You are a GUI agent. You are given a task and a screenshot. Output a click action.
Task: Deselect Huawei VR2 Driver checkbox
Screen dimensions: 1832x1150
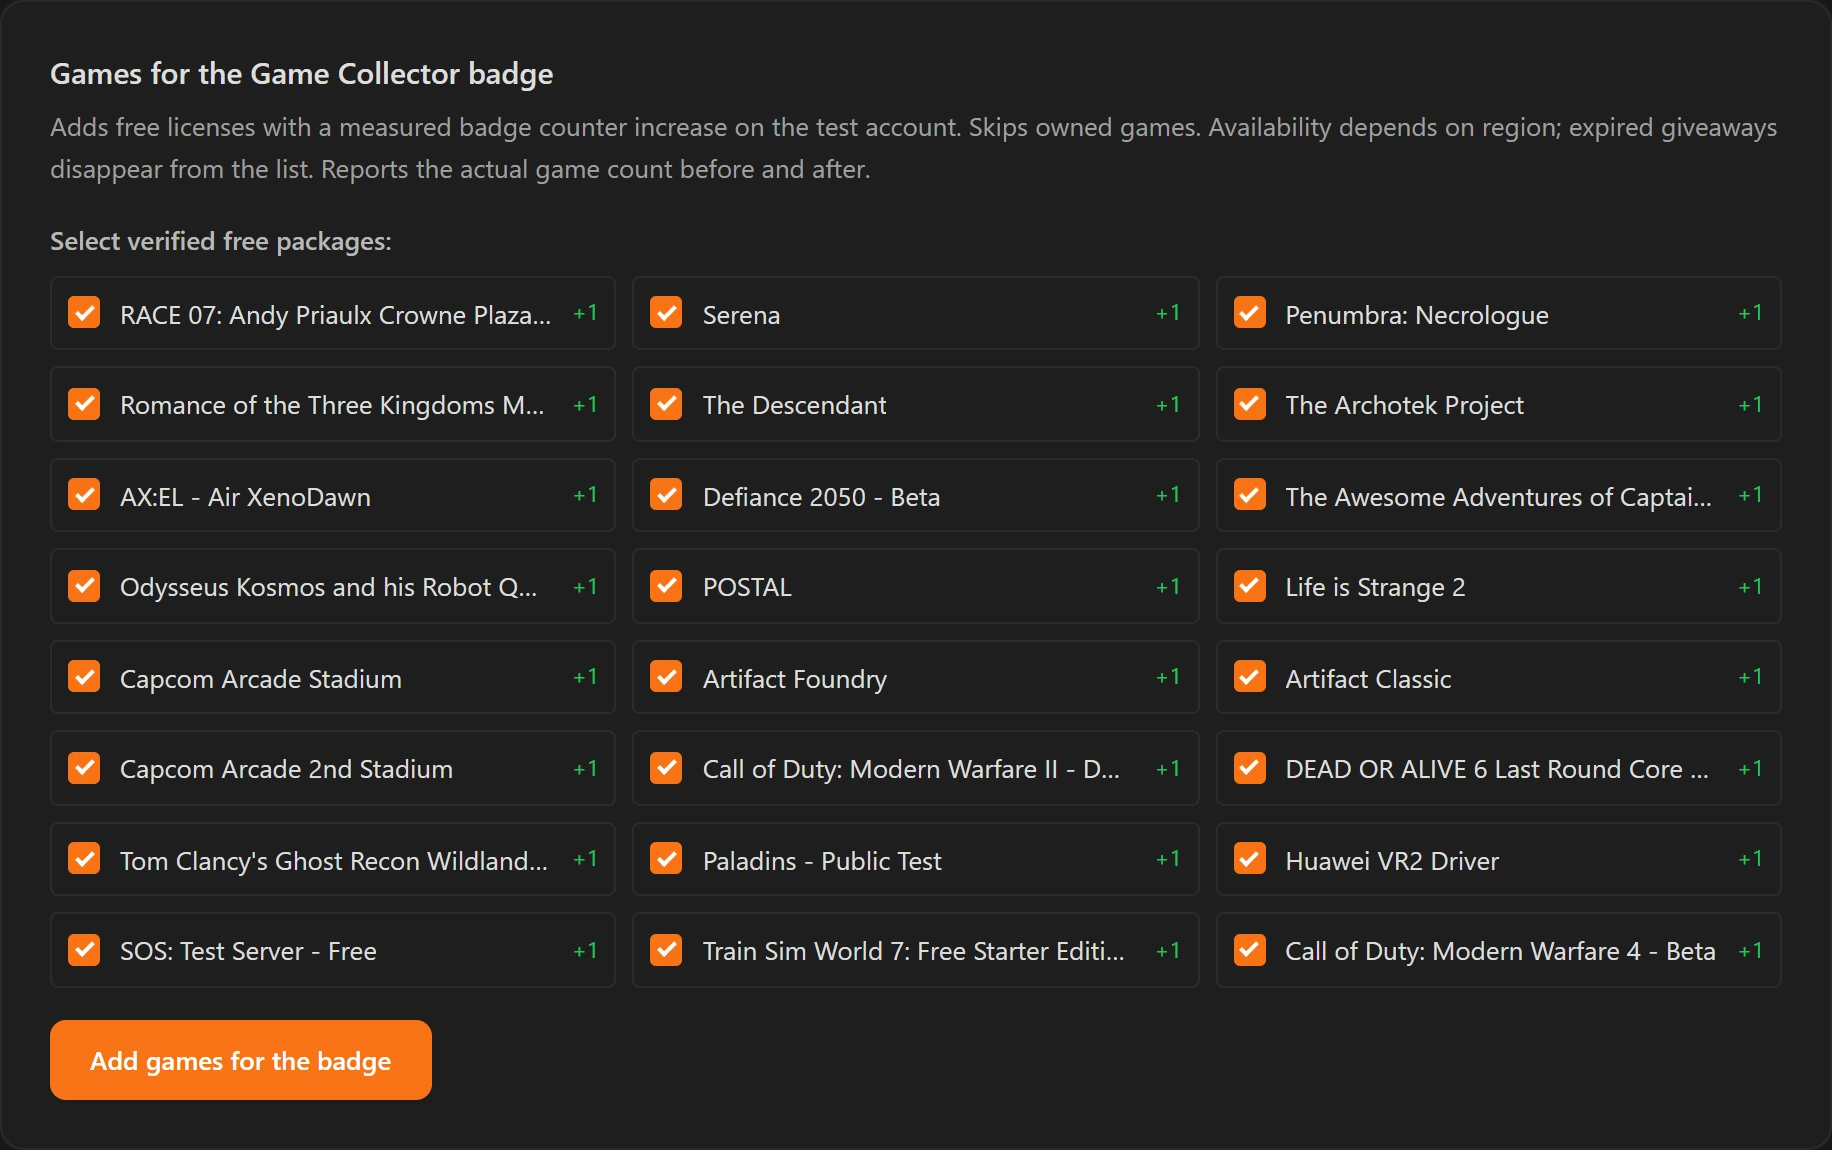(x=1250, y=859)
